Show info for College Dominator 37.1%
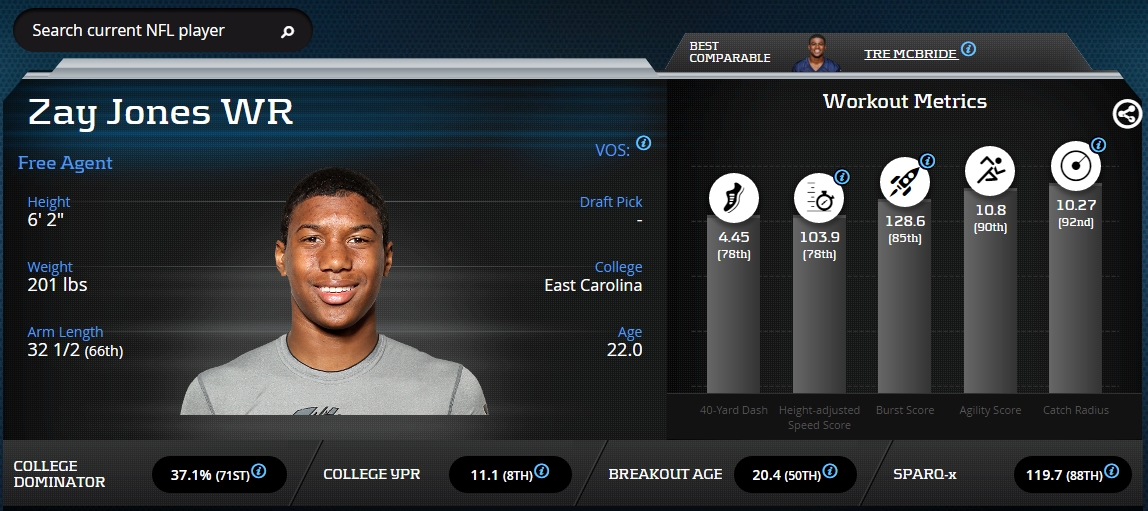The image size is (1148, 511). click(258, 471)
